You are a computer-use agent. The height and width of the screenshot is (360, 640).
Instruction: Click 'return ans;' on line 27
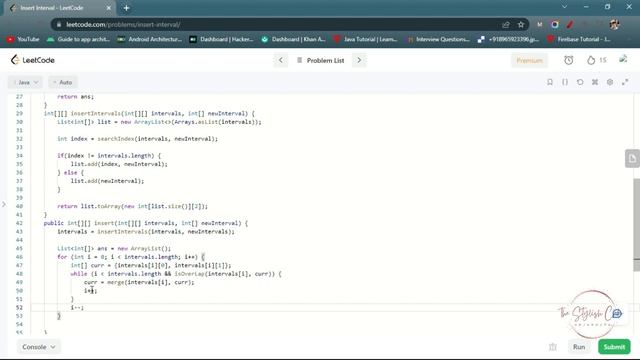[x=76, y=97]
